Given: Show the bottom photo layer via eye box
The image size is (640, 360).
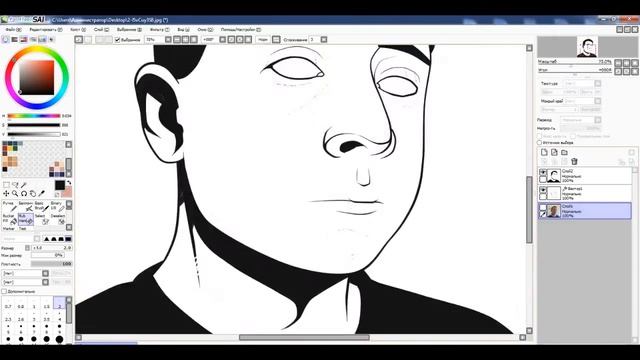Looking at the screenshot, I should point(542,208).
